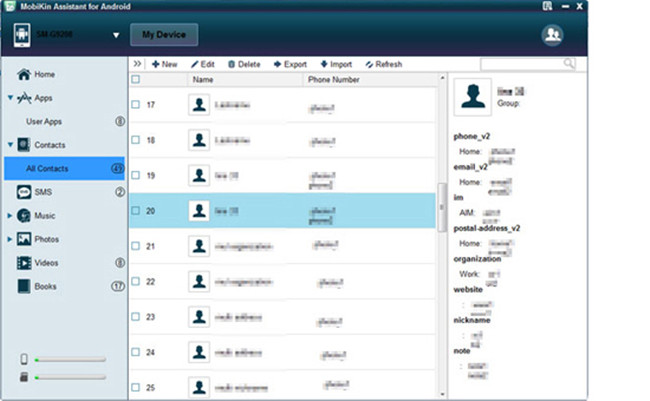Select All Contacts in the sidebar

click(x=64, y=168)
